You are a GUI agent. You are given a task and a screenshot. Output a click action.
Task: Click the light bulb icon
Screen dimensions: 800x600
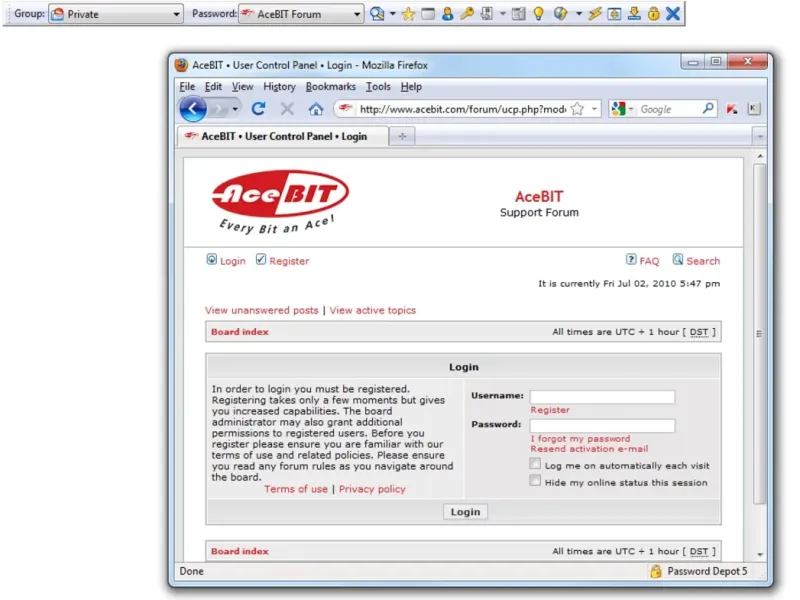coord(538,14)
